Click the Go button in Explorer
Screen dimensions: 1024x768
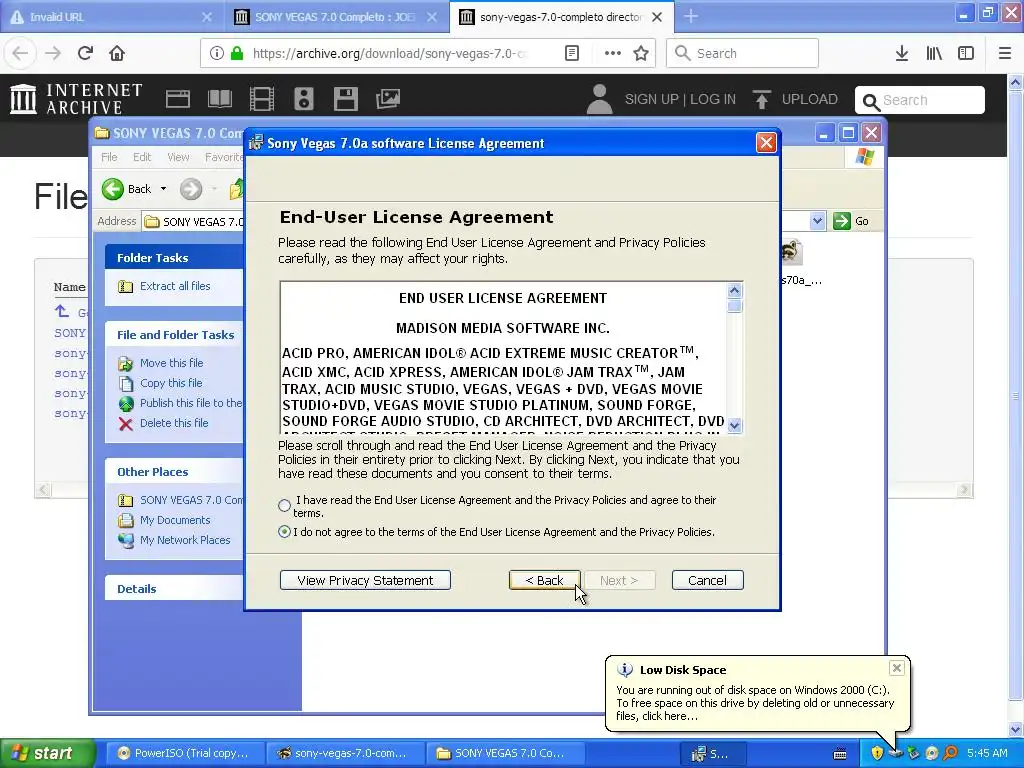click(x=851, y=221)
